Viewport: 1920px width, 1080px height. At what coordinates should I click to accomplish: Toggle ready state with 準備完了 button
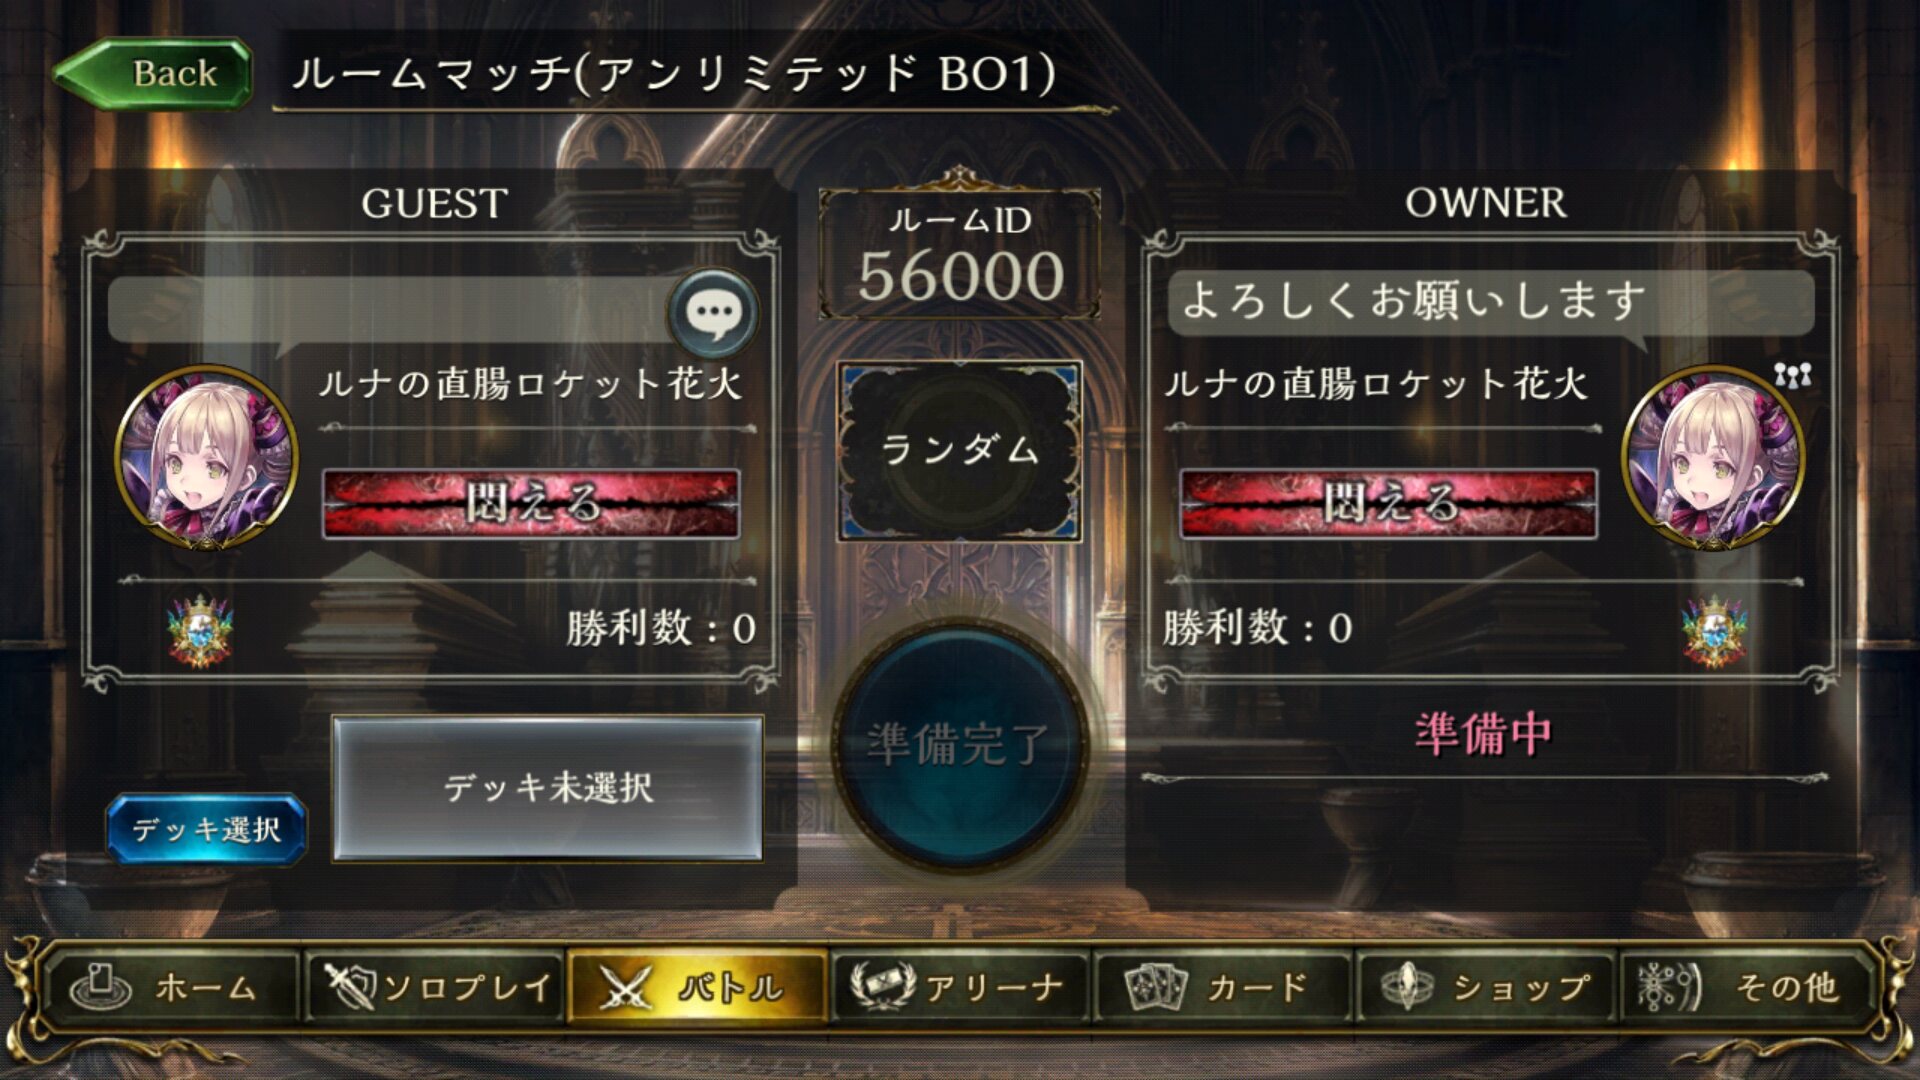click(x=959, y=745)
